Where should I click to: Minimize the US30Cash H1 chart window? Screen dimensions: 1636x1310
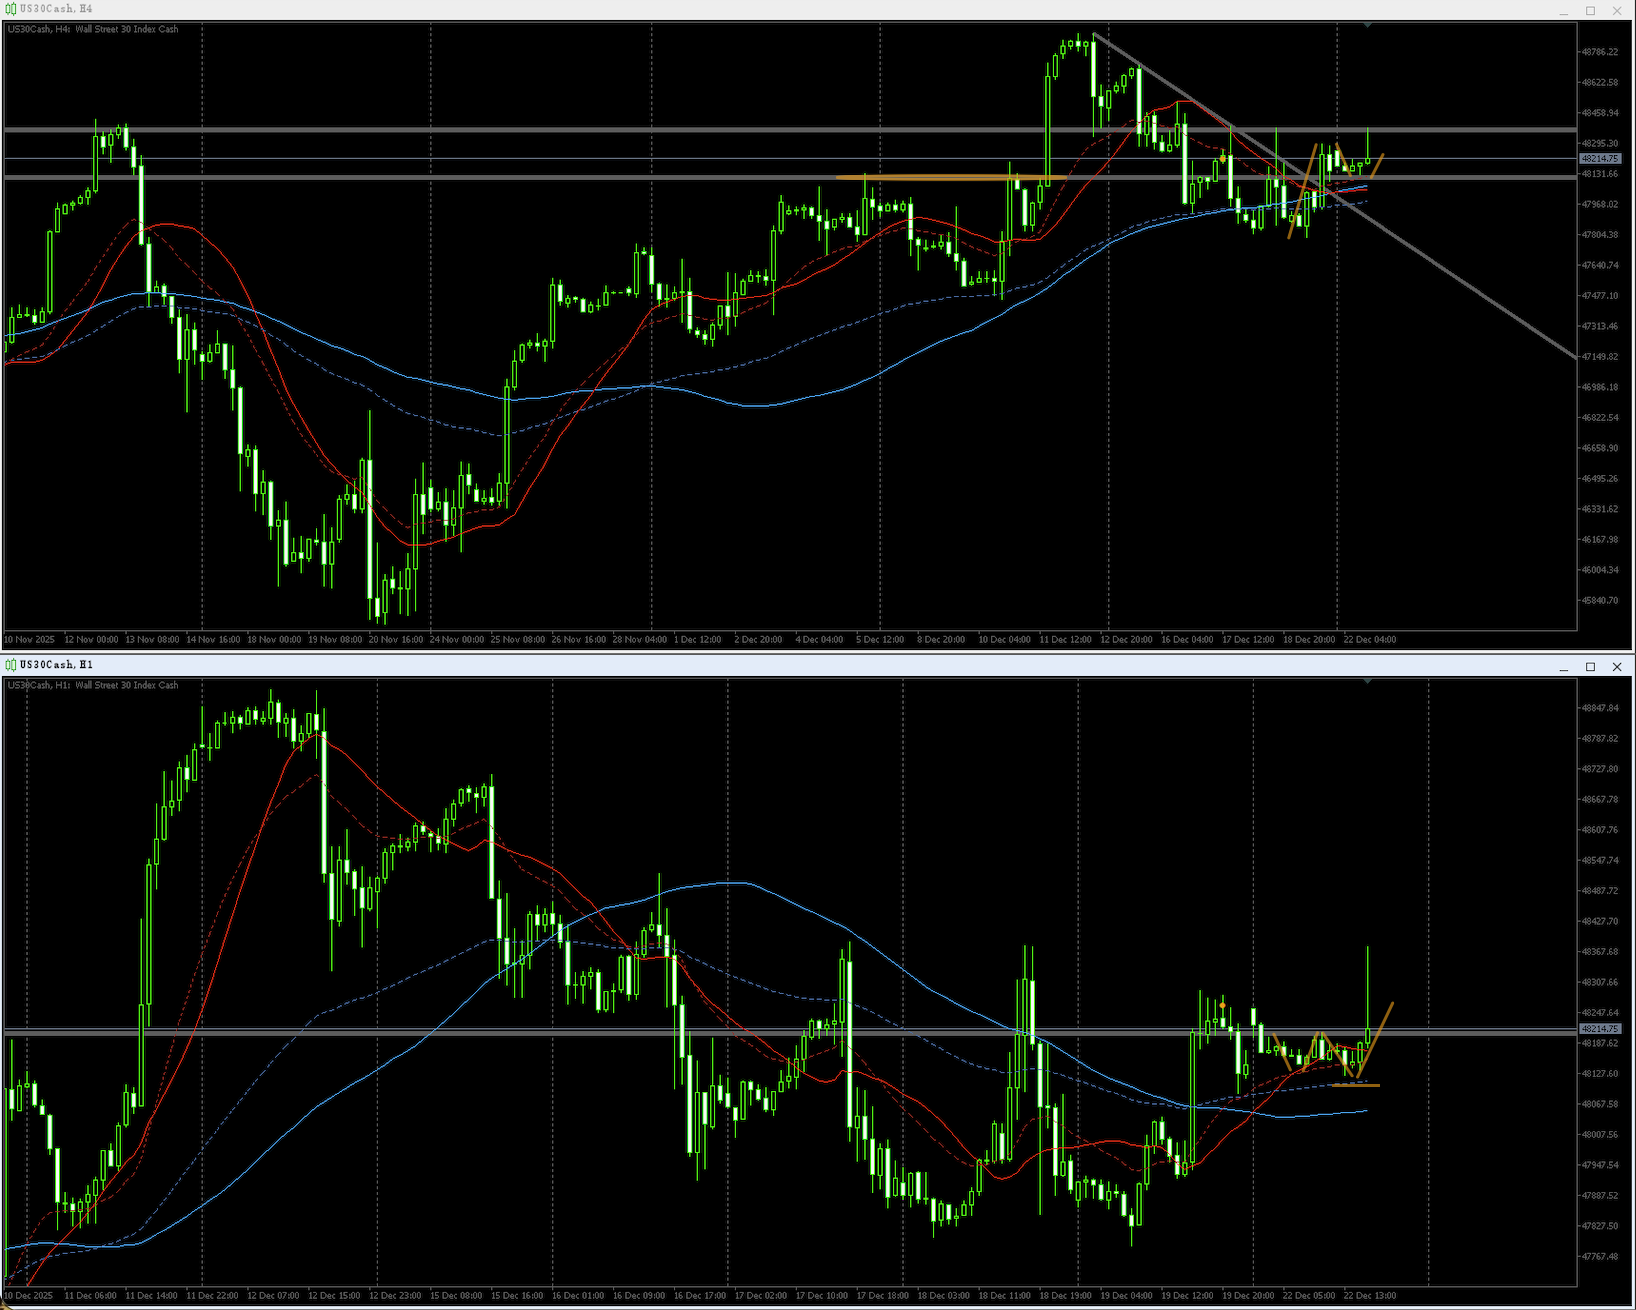(x=1564, y=667)
